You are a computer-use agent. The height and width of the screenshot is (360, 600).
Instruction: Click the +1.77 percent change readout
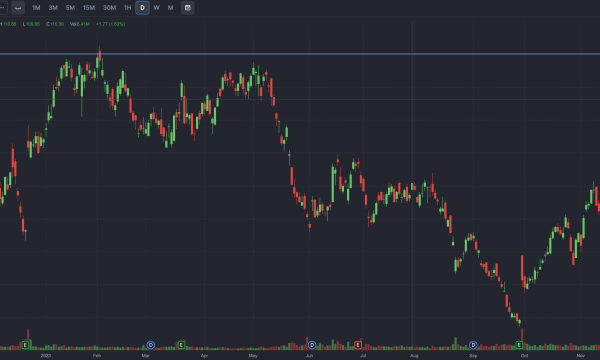tap(111, 24)
